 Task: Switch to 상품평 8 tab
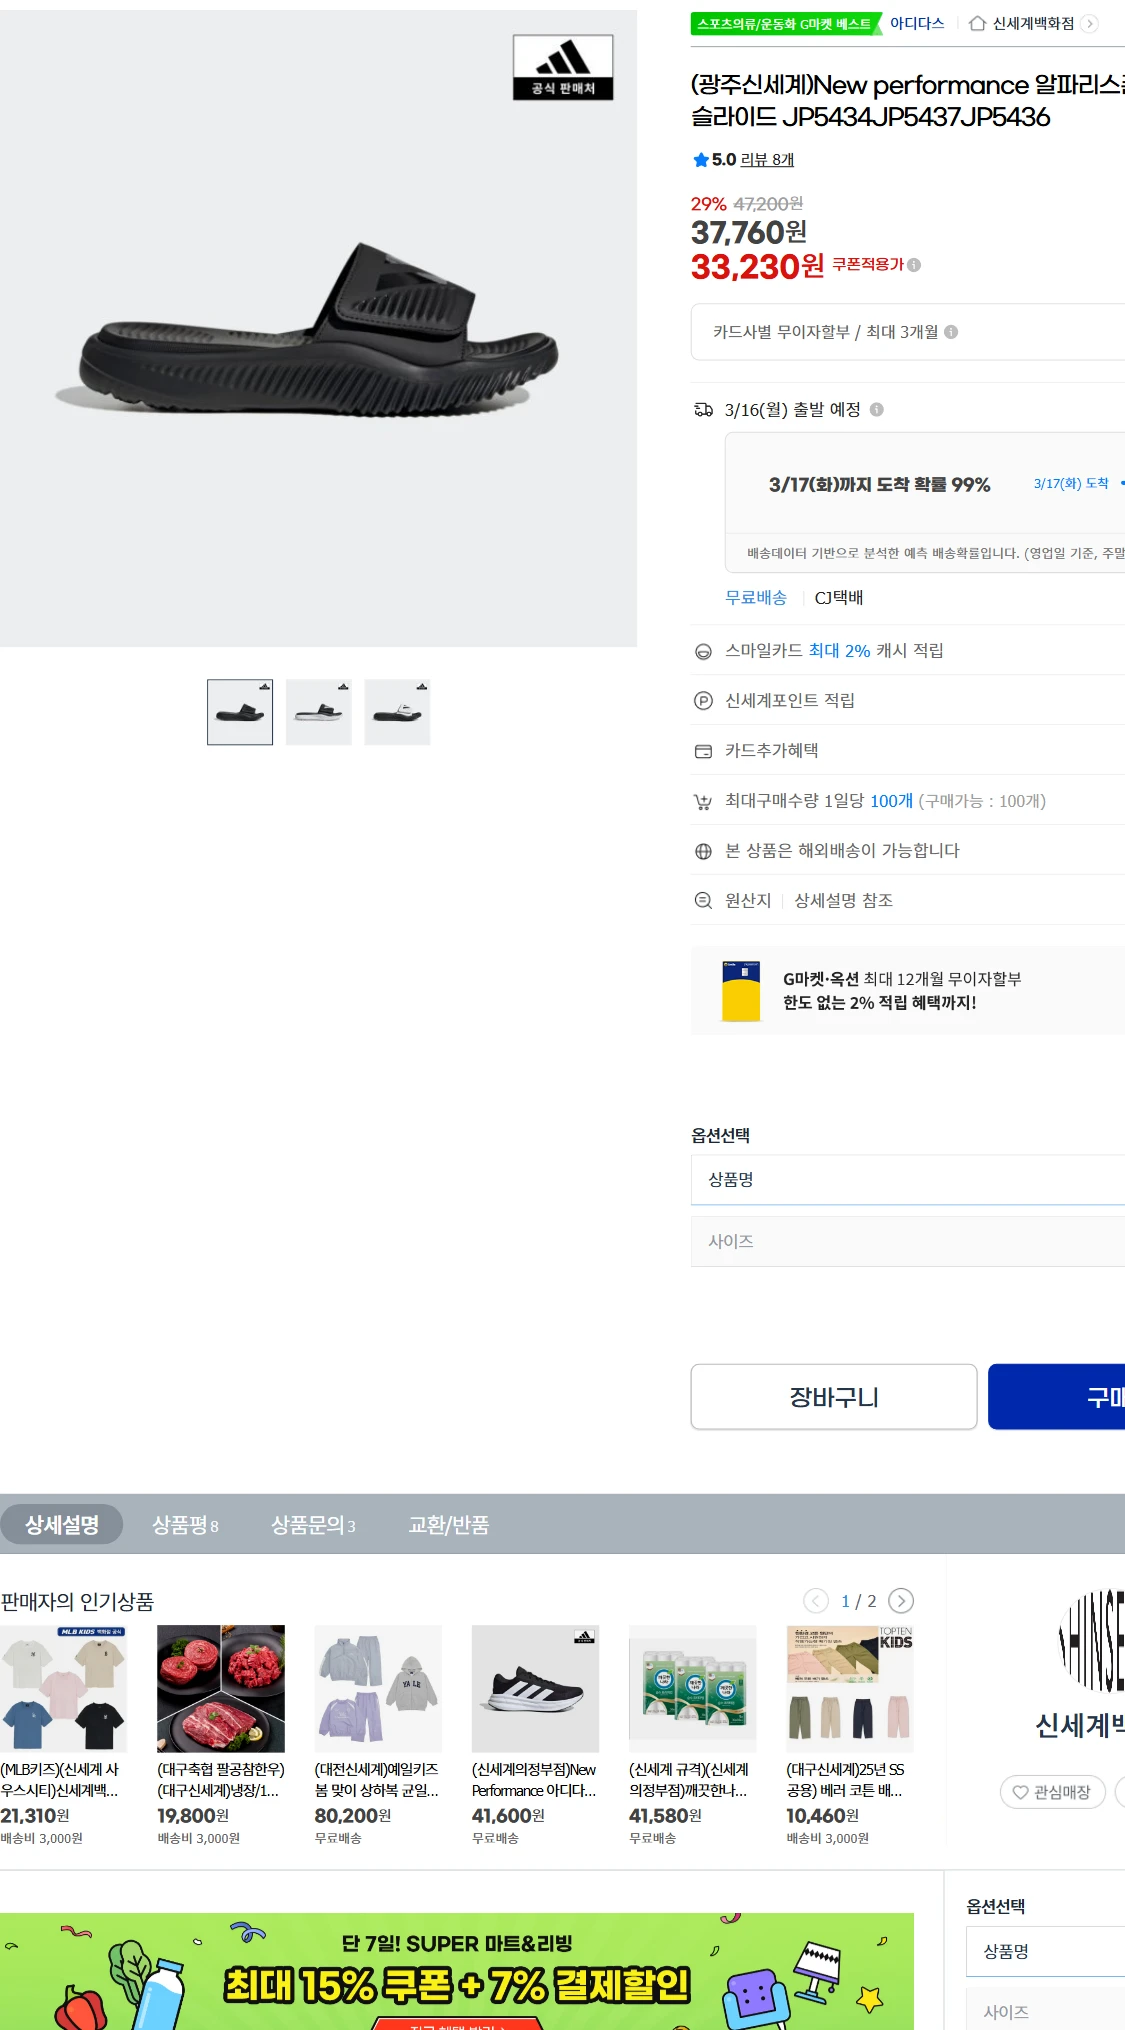click(x=185, y=1525)
